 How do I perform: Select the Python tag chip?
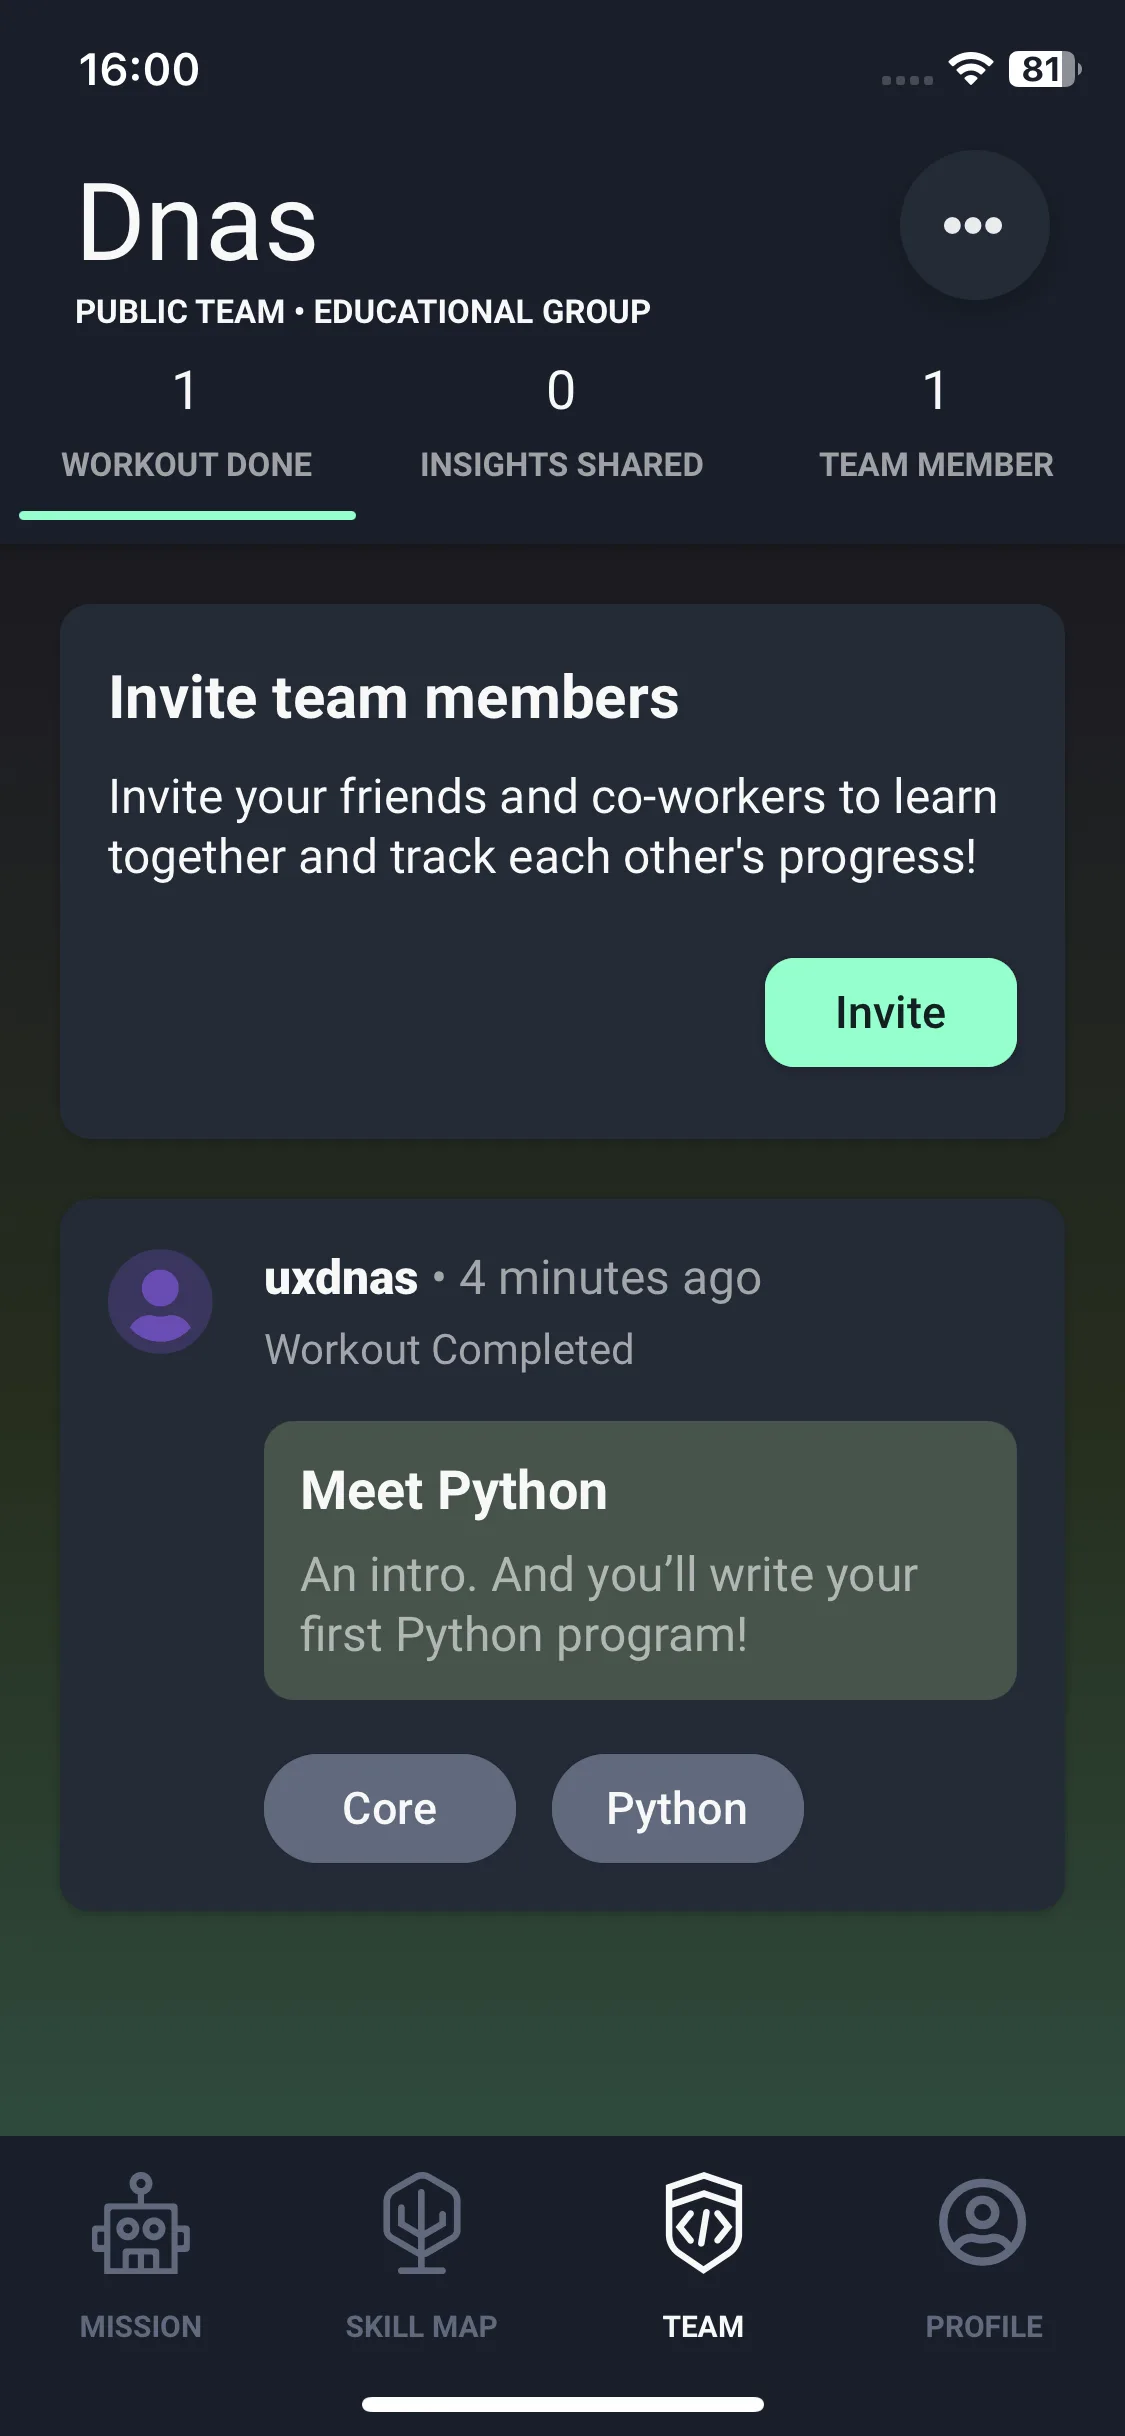coord(677,1808)
